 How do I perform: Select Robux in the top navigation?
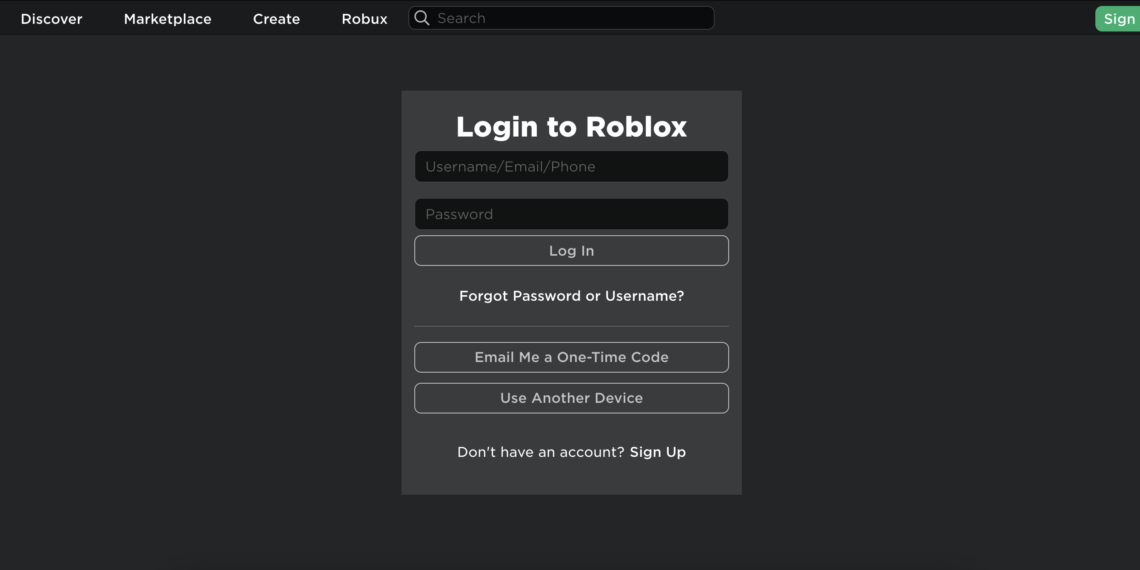coord(364,19)
